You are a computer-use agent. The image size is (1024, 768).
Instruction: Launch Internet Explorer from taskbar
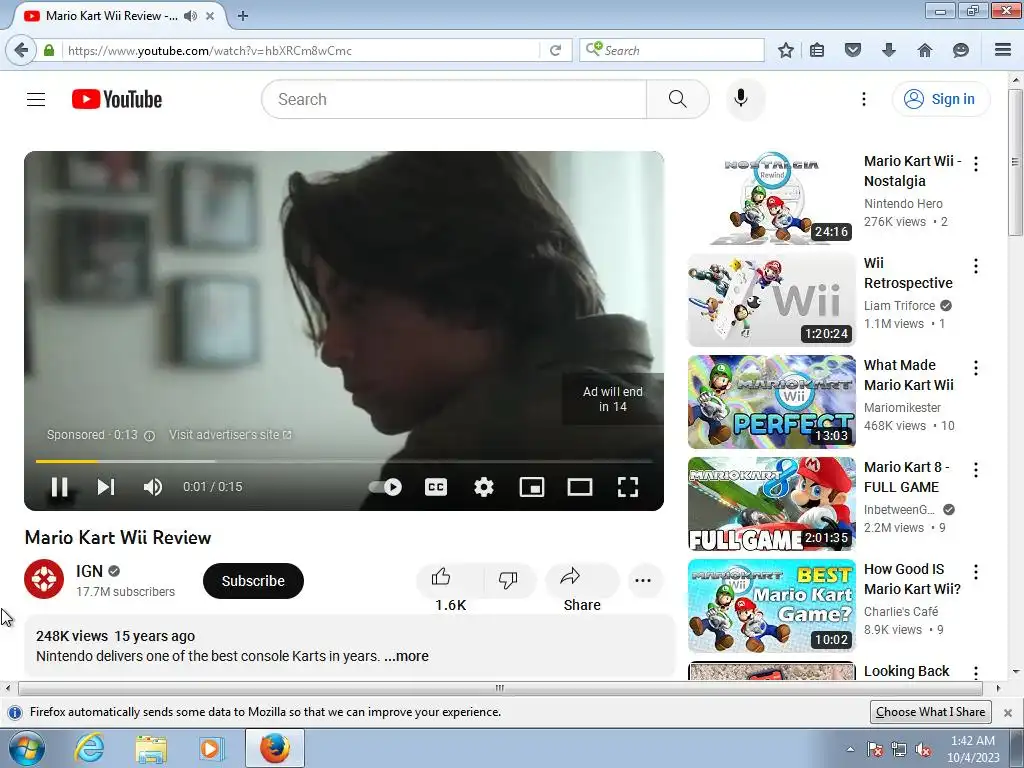pyautogui.click(x=88, y=748)
